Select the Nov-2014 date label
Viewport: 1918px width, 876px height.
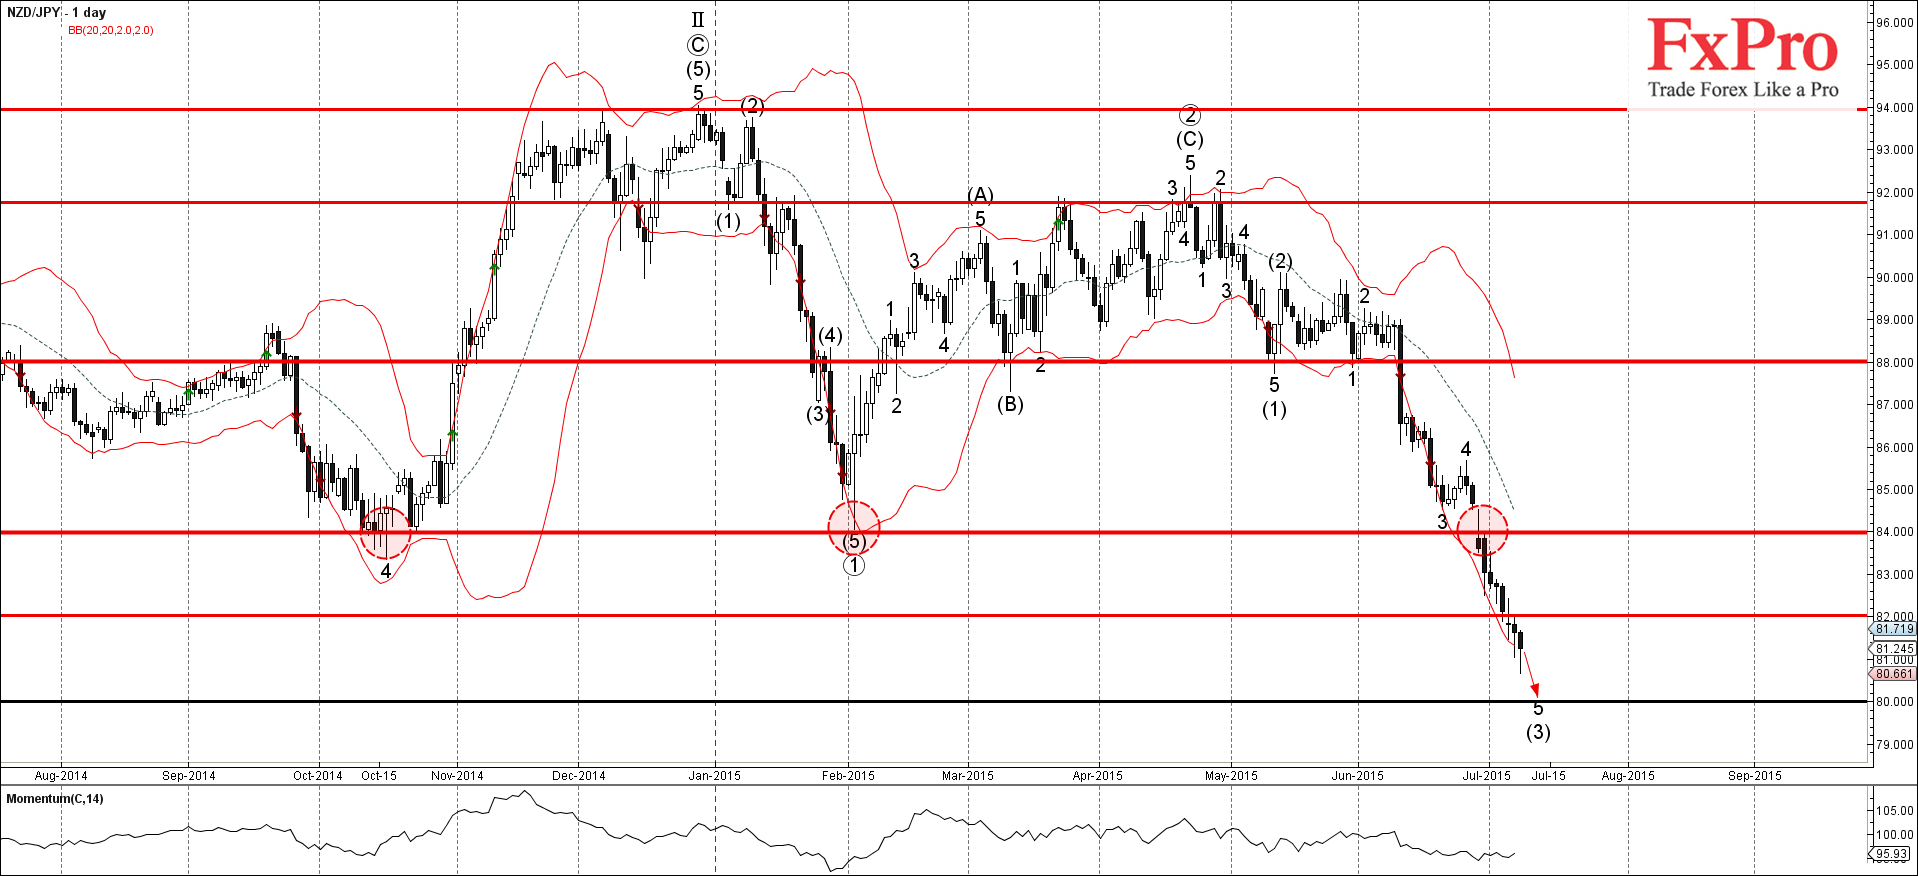[457, 776]
